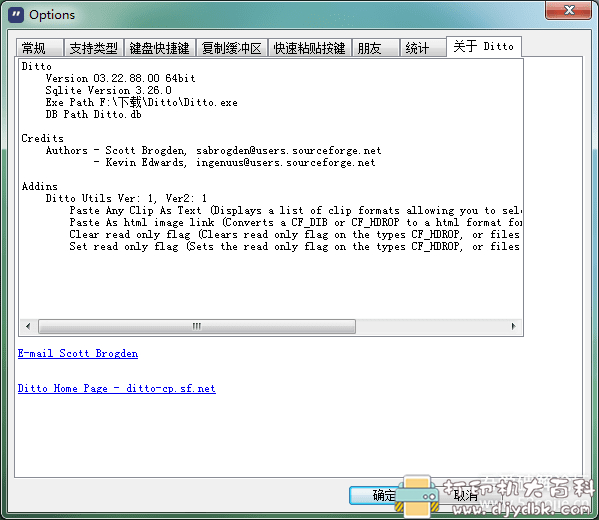Screen dimensions: 599x520
Task: Click the Scott Brogden author line
Action: pos(213,151)
